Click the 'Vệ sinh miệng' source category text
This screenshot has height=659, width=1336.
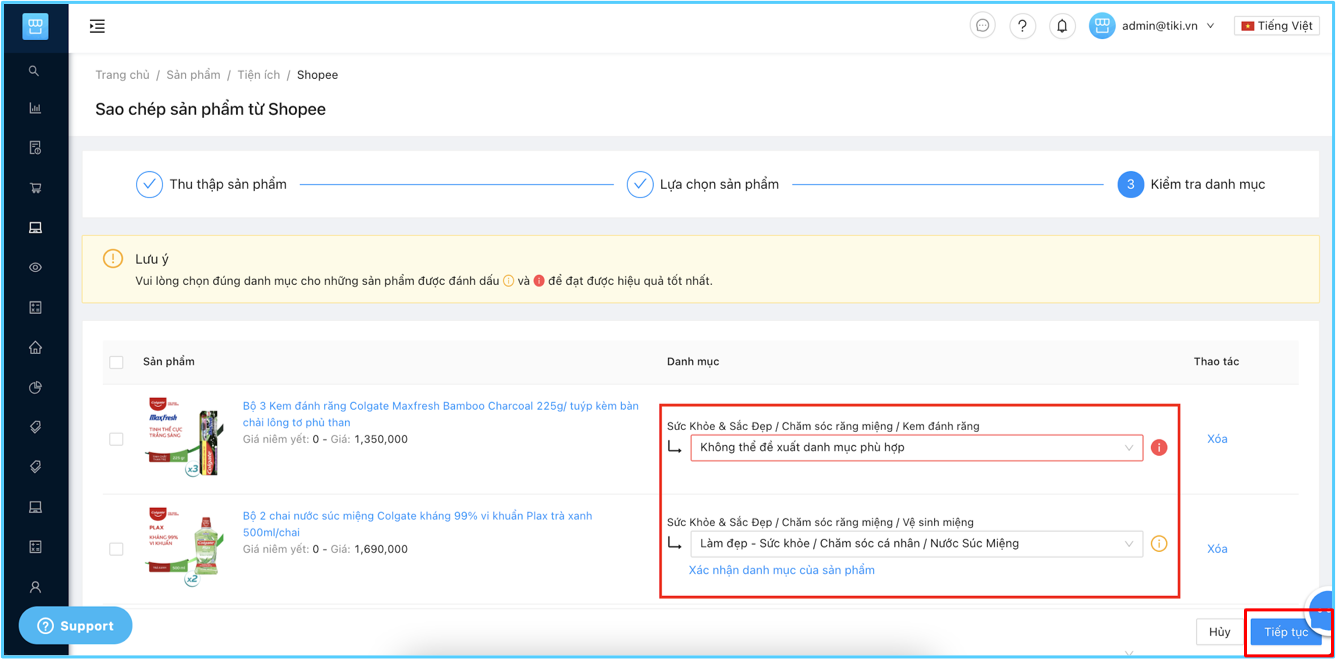pos(938,522)
